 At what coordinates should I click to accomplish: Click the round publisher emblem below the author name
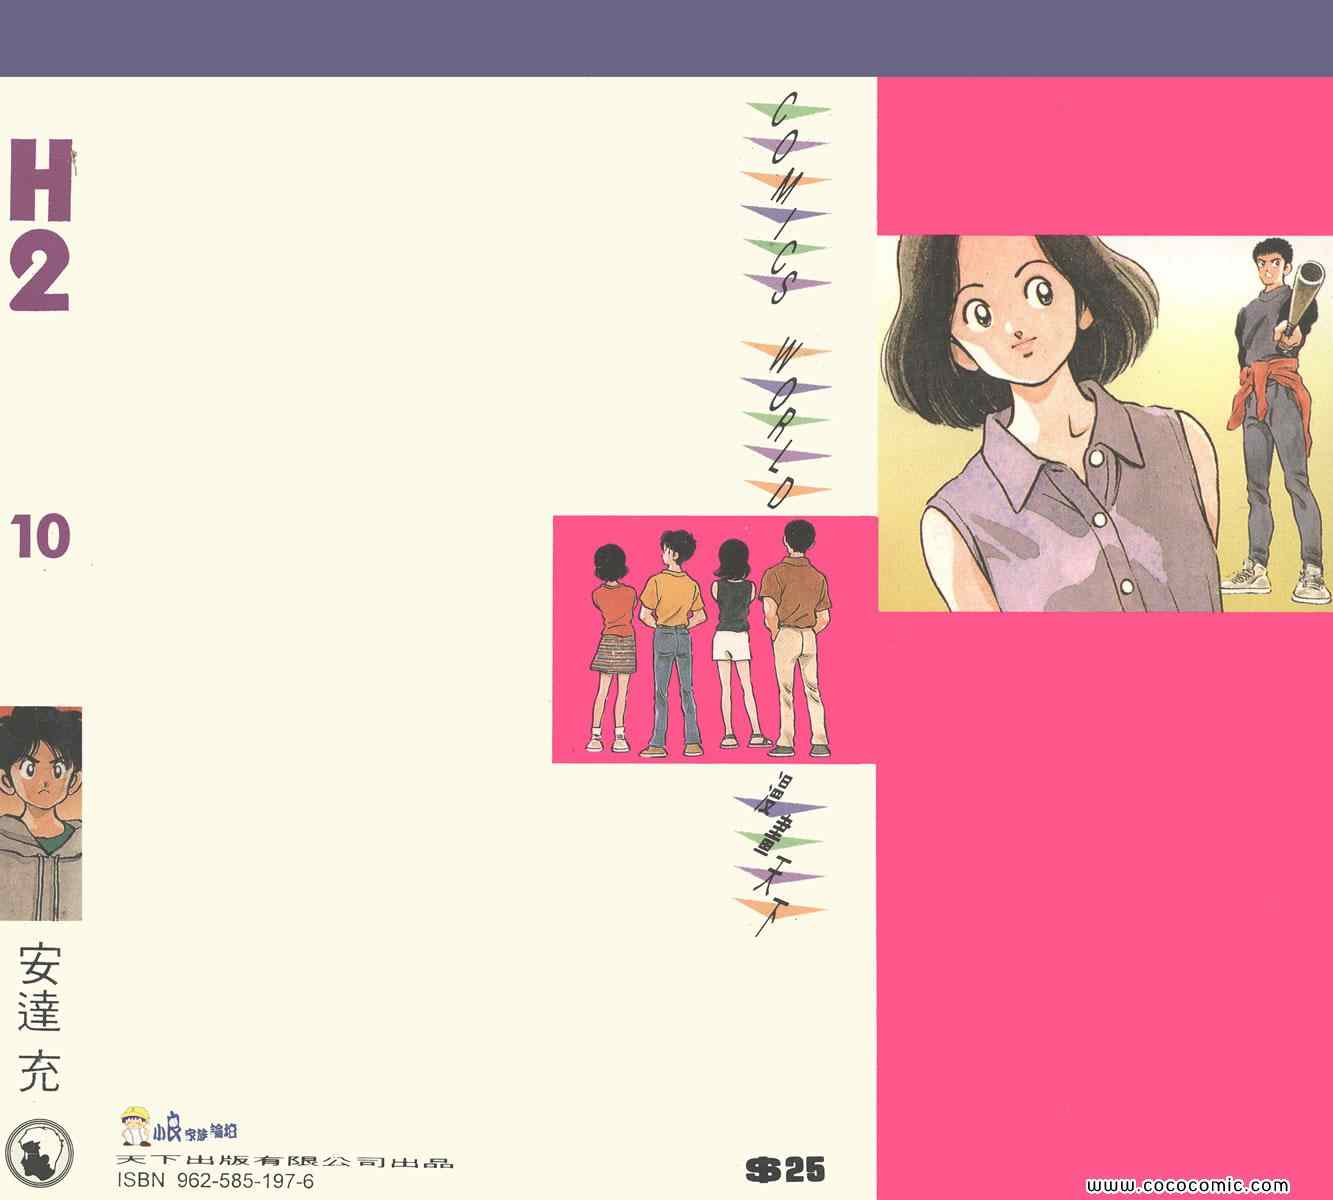tap(39, 1144)
